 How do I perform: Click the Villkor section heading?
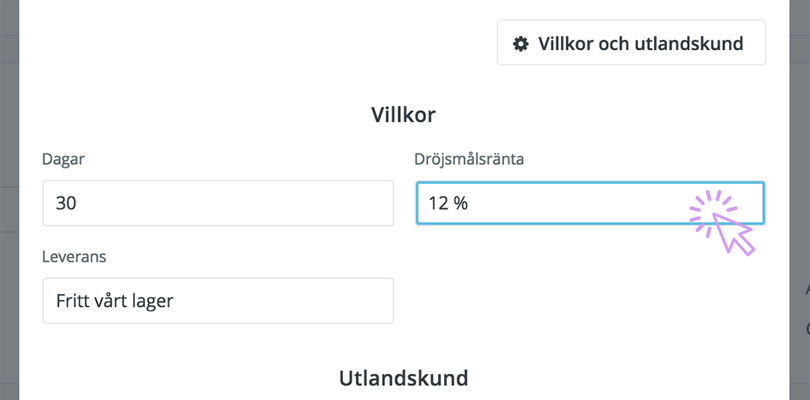pos(403,115)
